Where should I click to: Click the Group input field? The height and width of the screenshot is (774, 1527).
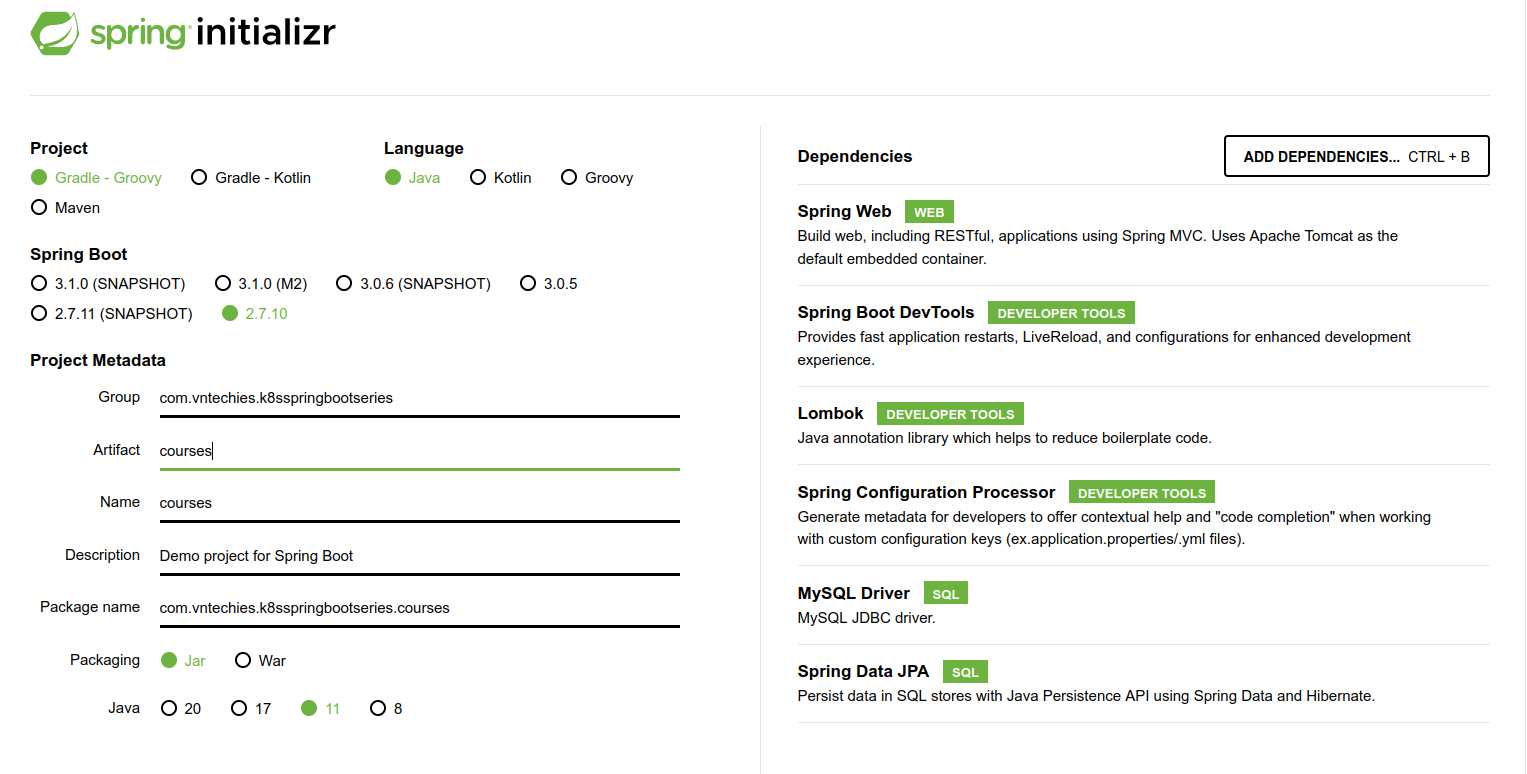419,398
